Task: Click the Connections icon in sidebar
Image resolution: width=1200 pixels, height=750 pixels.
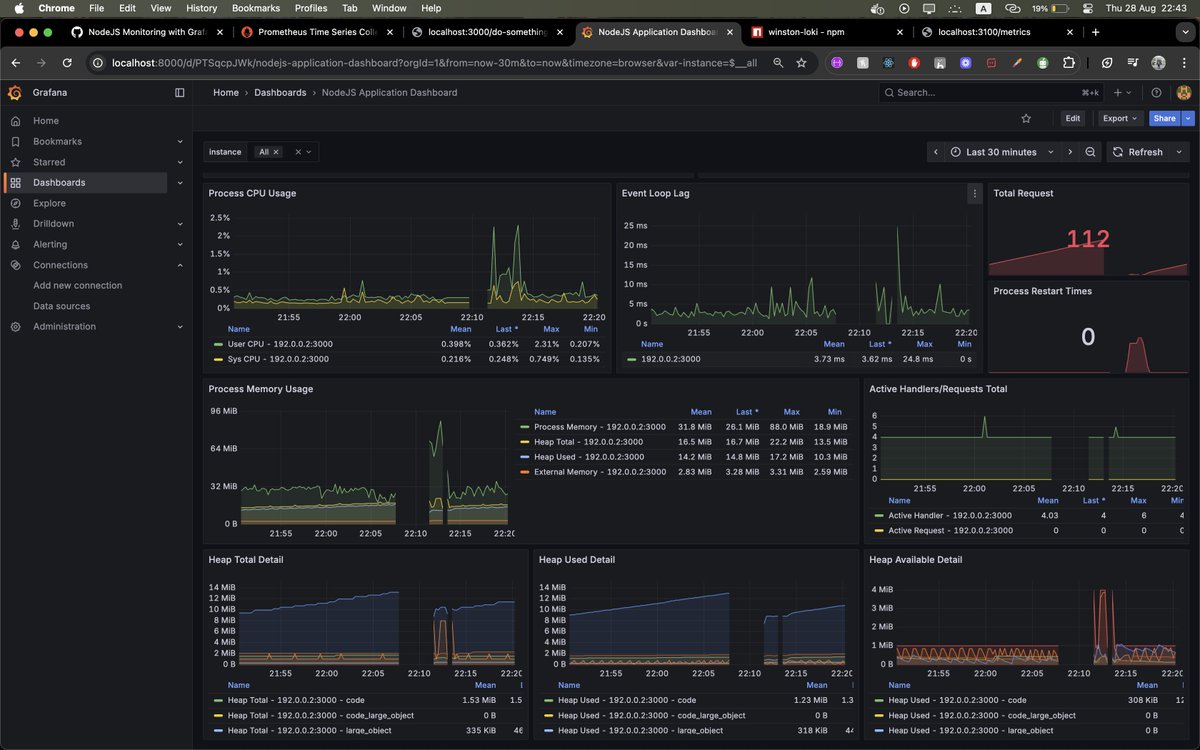Action: point(15,265)
